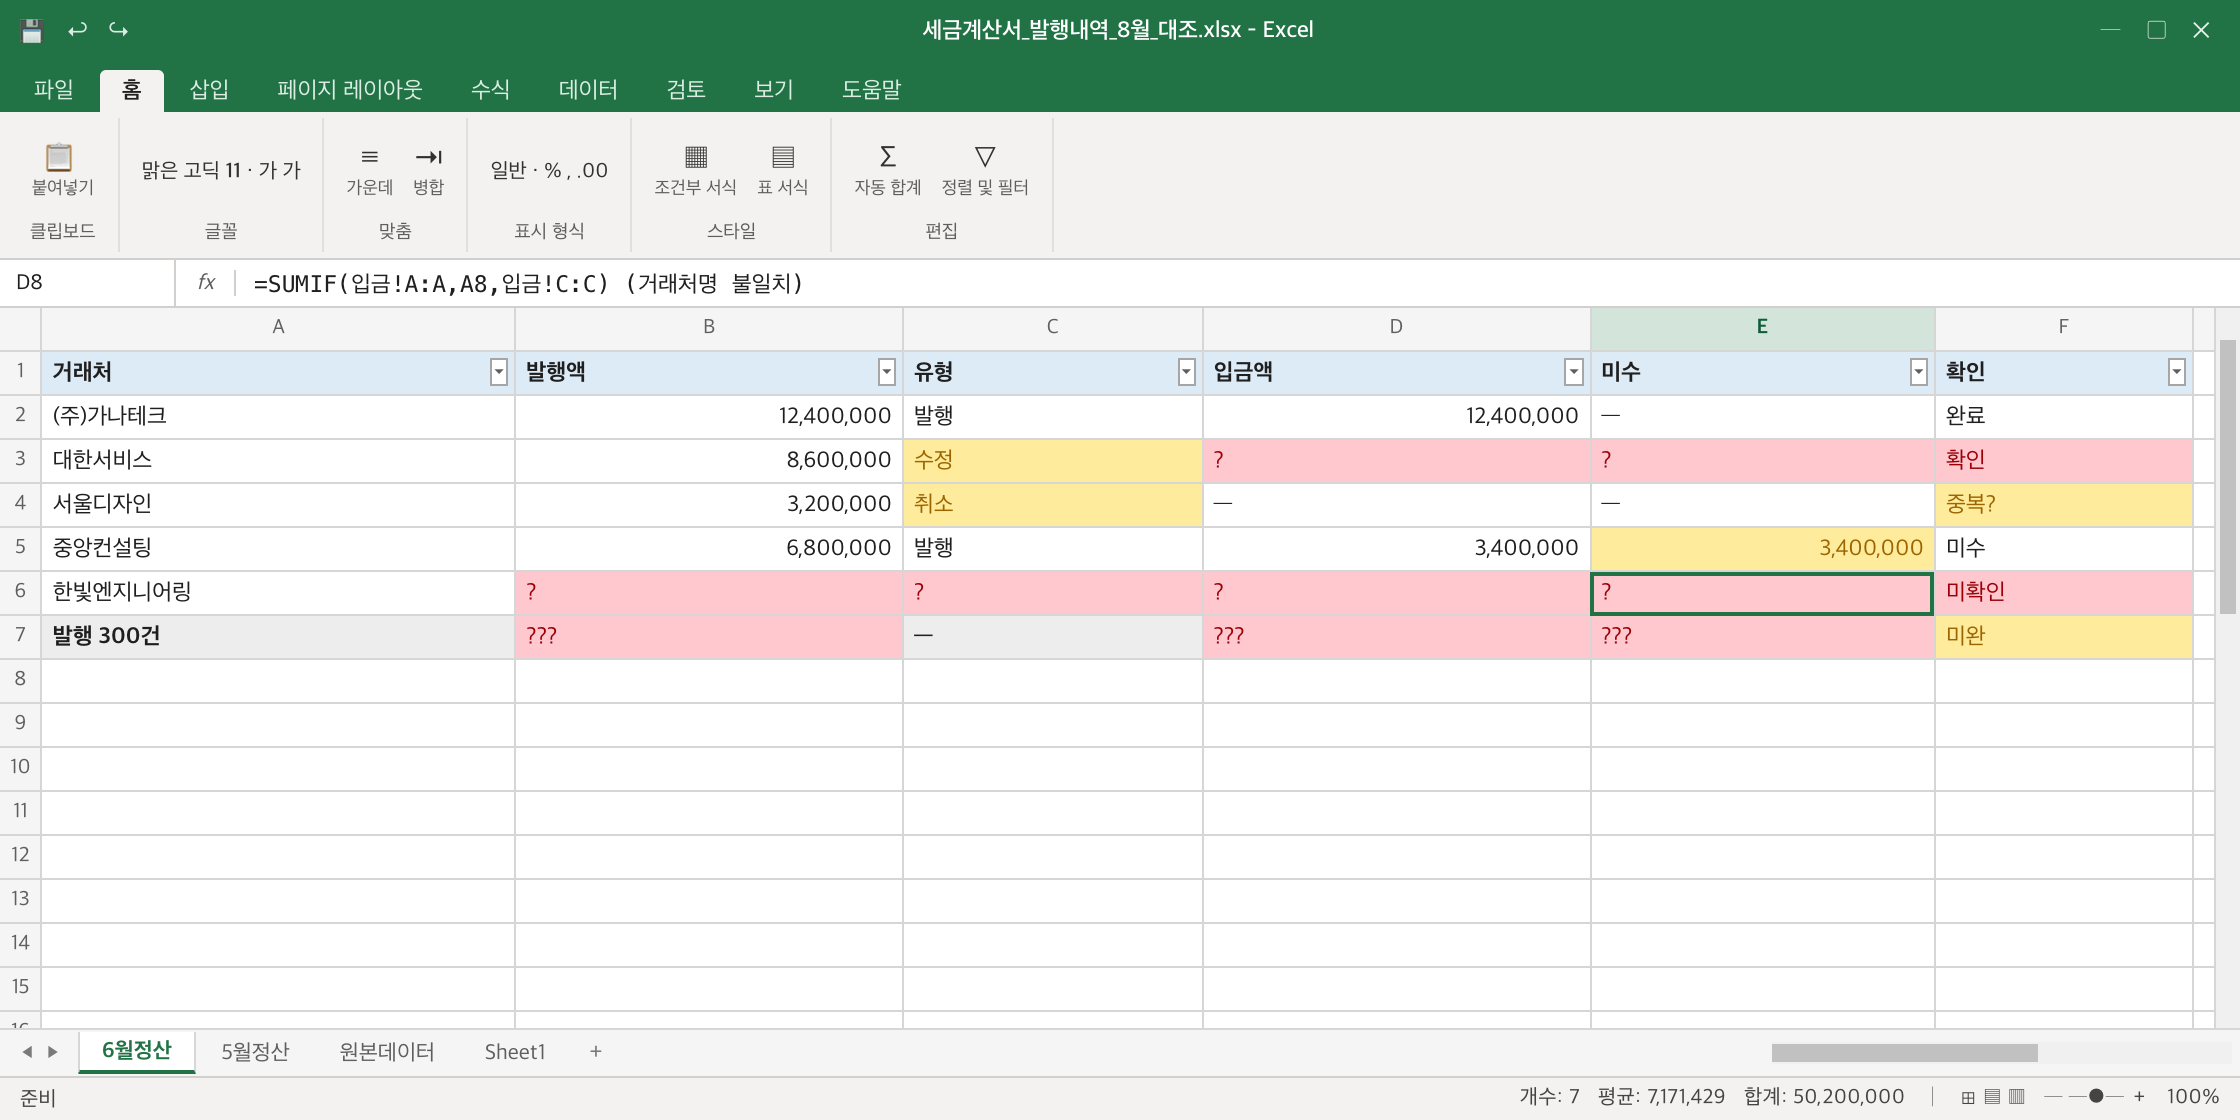
Task: Open the 유형 column filter dropdown
Action: tap(1186, 373)
